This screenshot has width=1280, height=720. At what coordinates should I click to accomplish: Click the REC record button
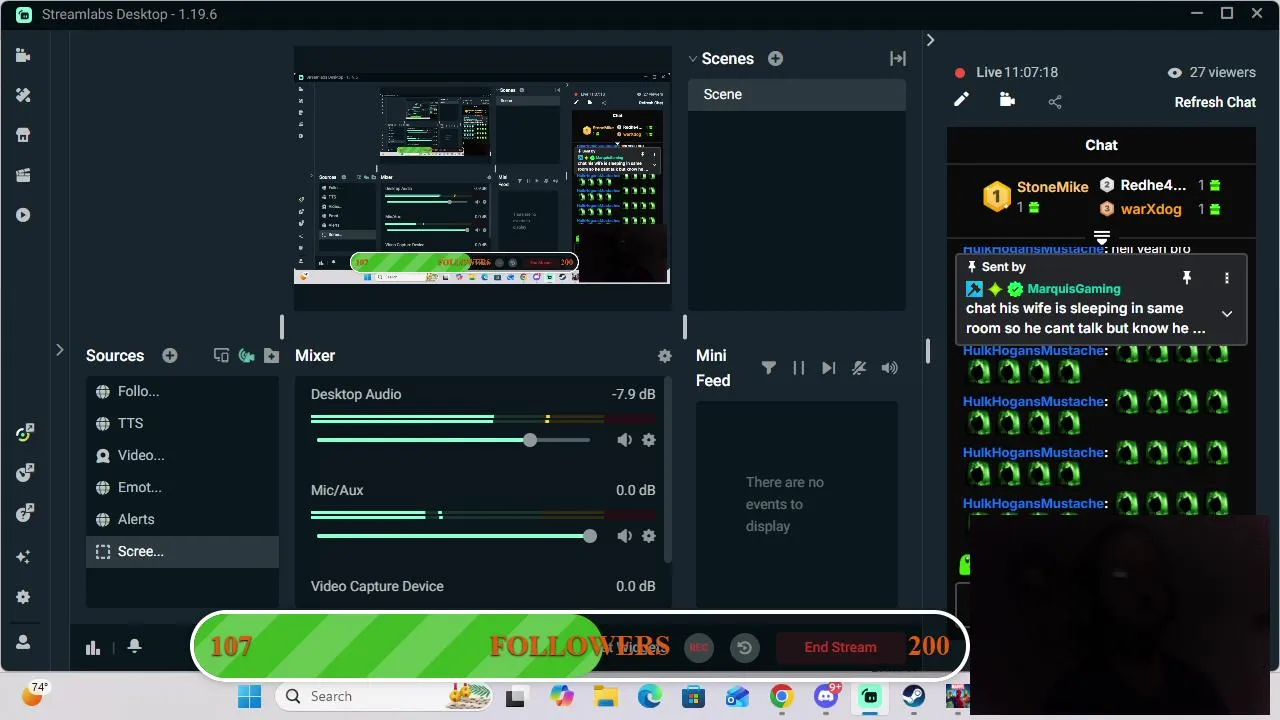699,647
